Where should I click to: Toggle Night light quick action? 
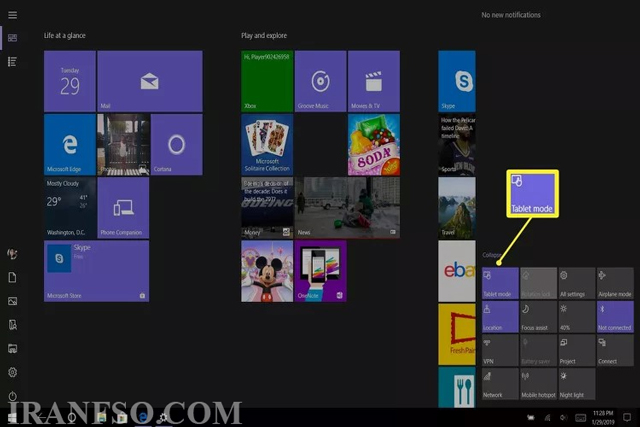577,384
